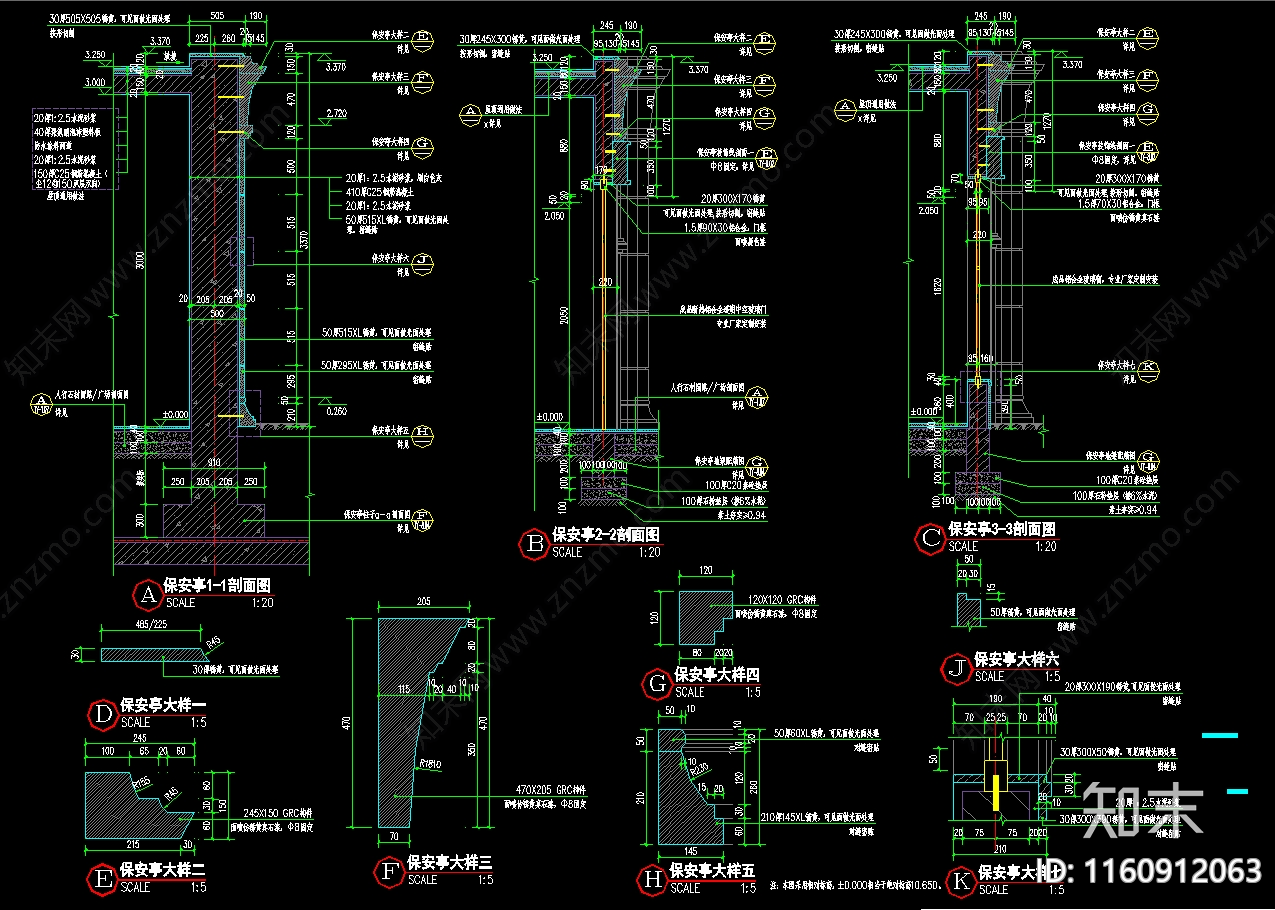1275x910 pixels.
Task: Select circled letter D beside 保安亭大样一
Action: pyautogui.click(x=103, y=714)
